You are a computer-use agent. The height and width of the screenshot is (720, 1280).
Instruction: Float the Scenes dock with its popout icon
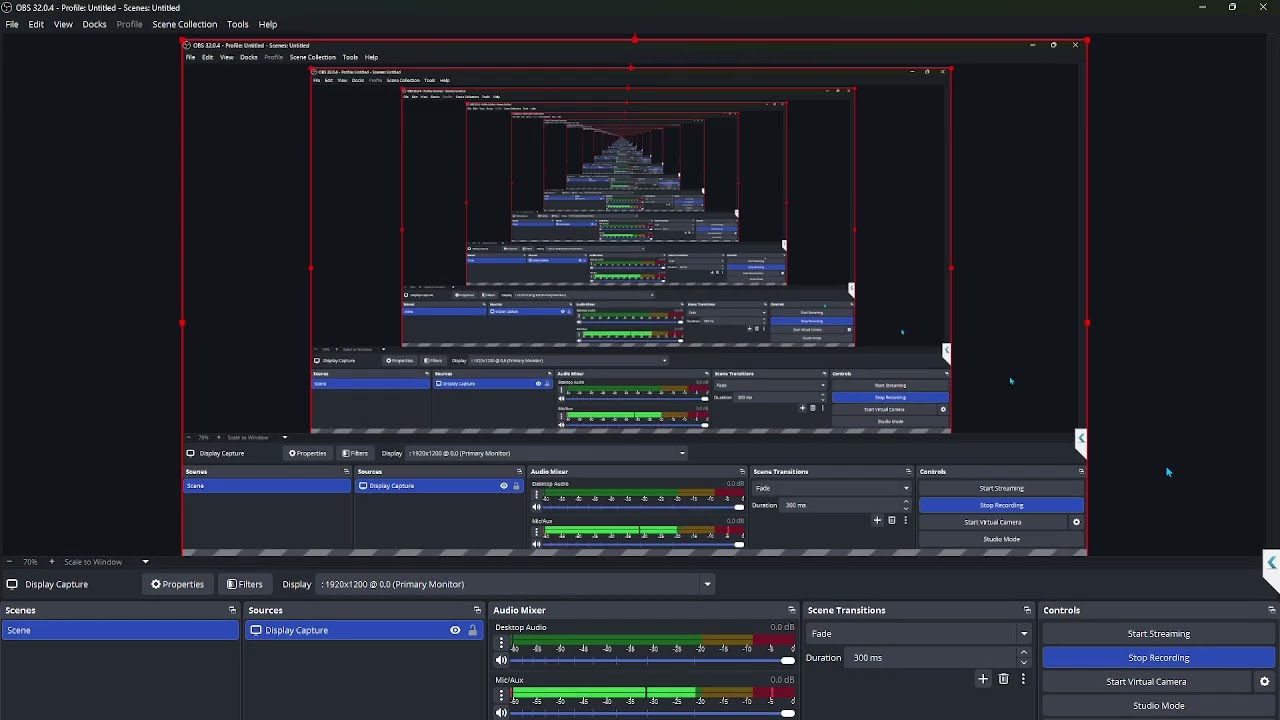pyautogui.click(x=232, y=610)
